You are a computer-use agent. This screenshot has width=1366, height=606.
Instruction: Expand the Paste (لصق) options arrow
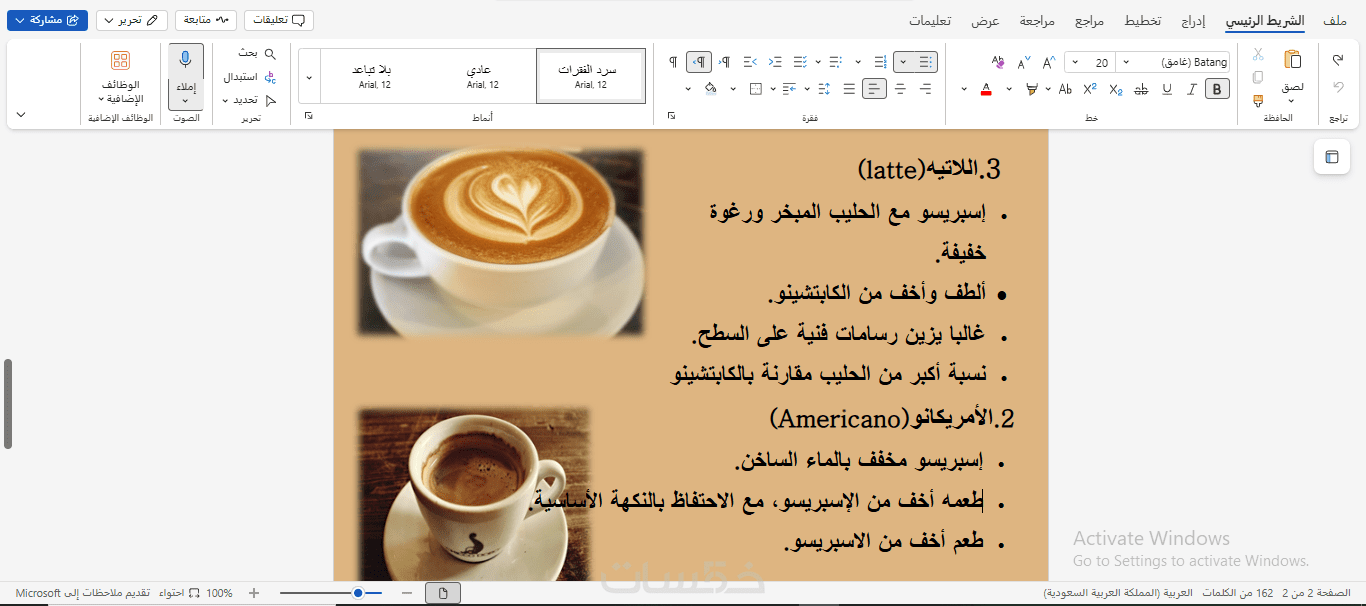pyautogui.click(x=1292, y=101)
